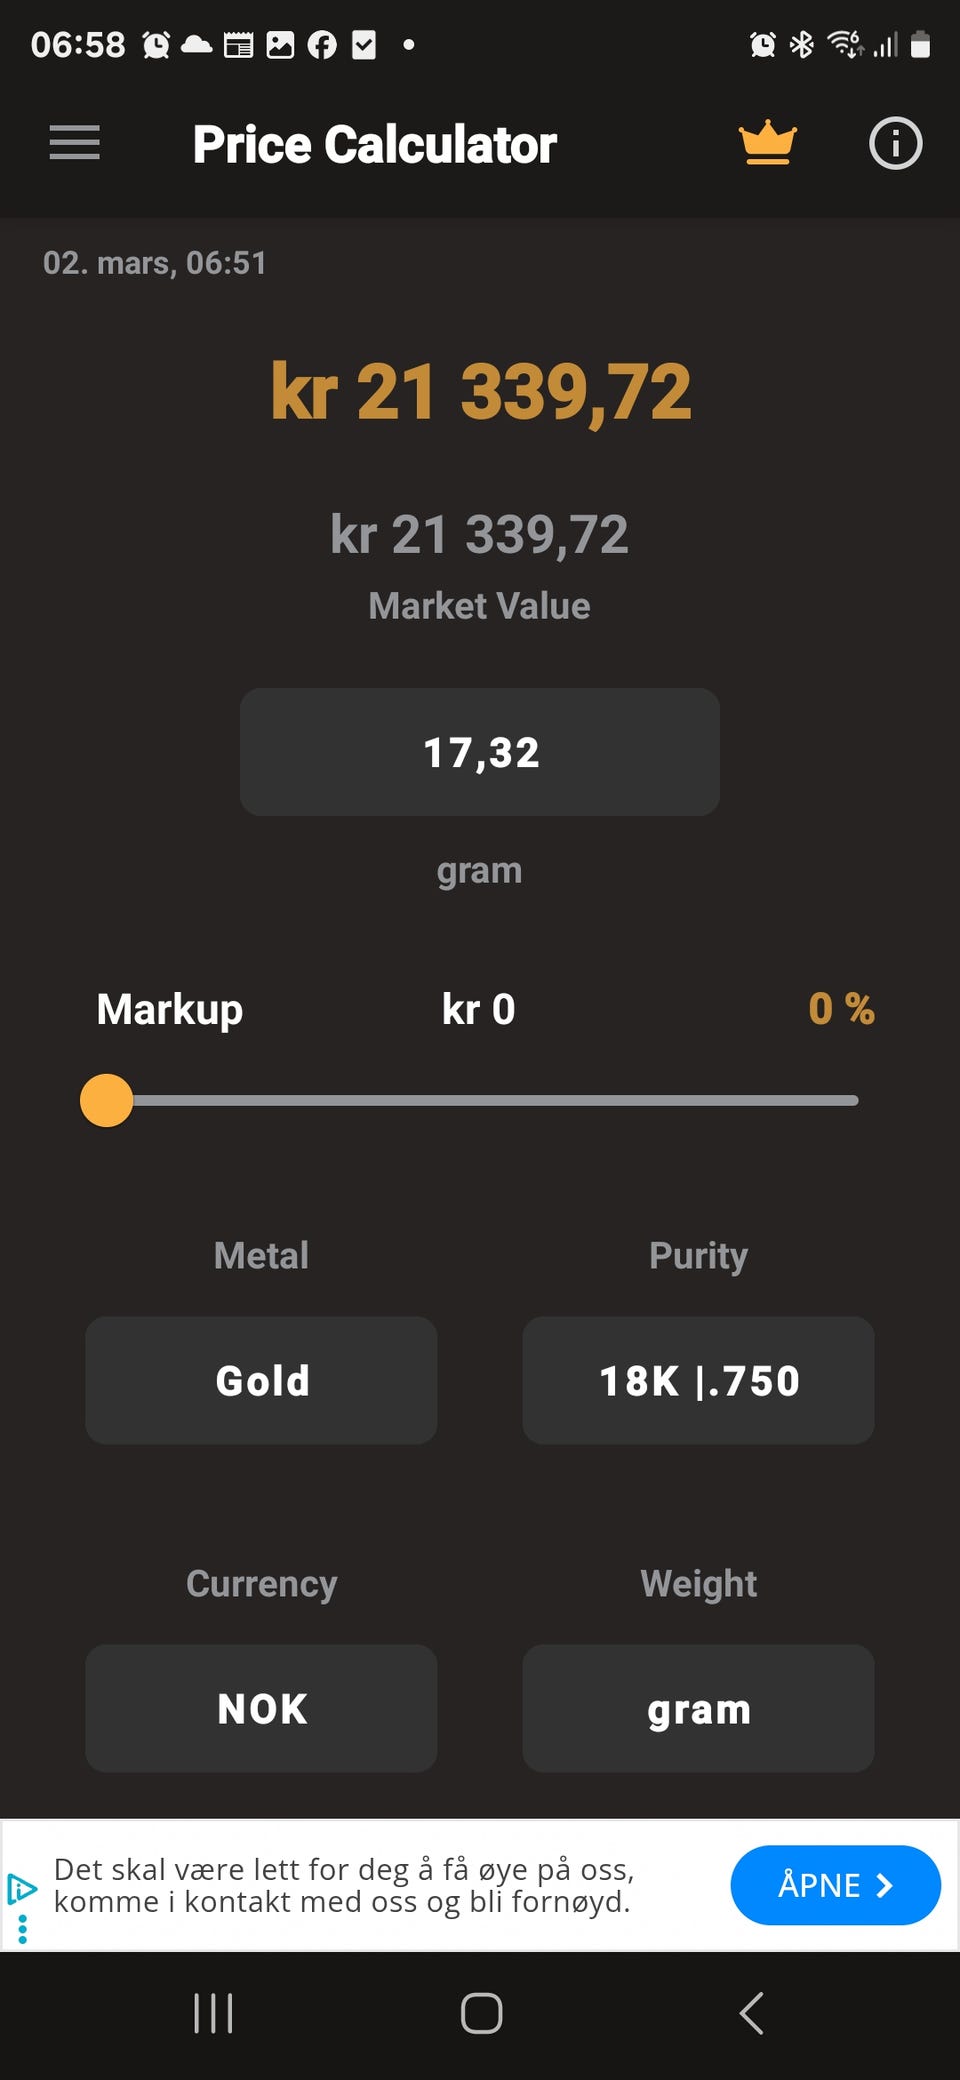Screen dimensions: 960x2080
Task: Tap the 0 % markup percentage value
Action: point(841,1009)
